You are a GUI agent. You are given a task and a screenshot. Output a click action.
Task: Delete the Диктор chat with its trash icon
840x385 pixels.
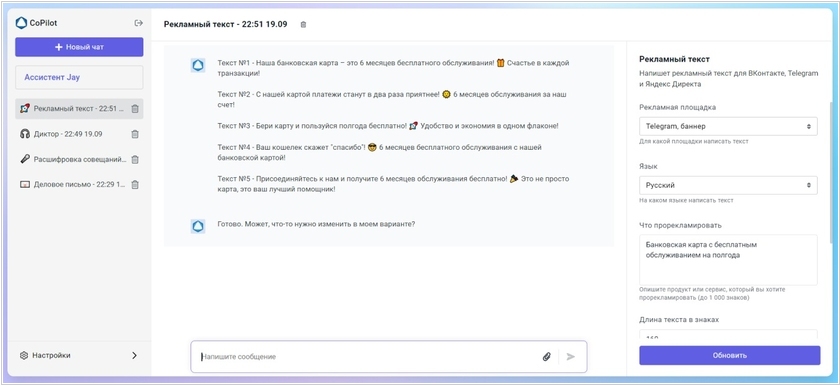[135, 134]
